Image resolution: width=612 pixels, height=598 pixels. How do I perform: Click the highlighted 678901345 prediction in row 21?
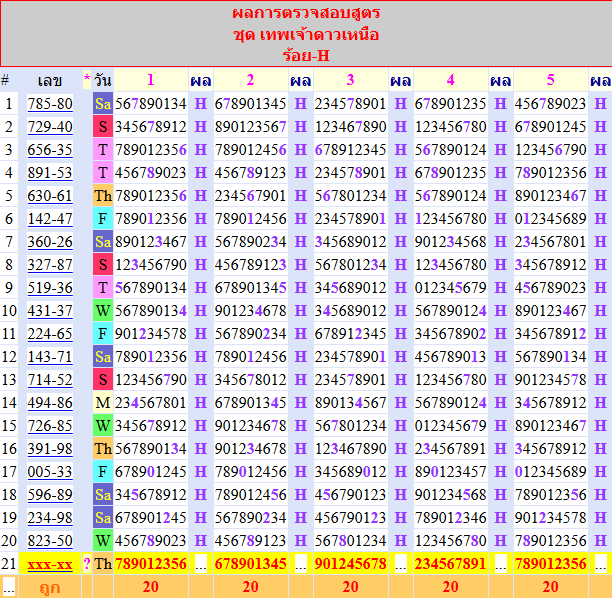(250, 564)
